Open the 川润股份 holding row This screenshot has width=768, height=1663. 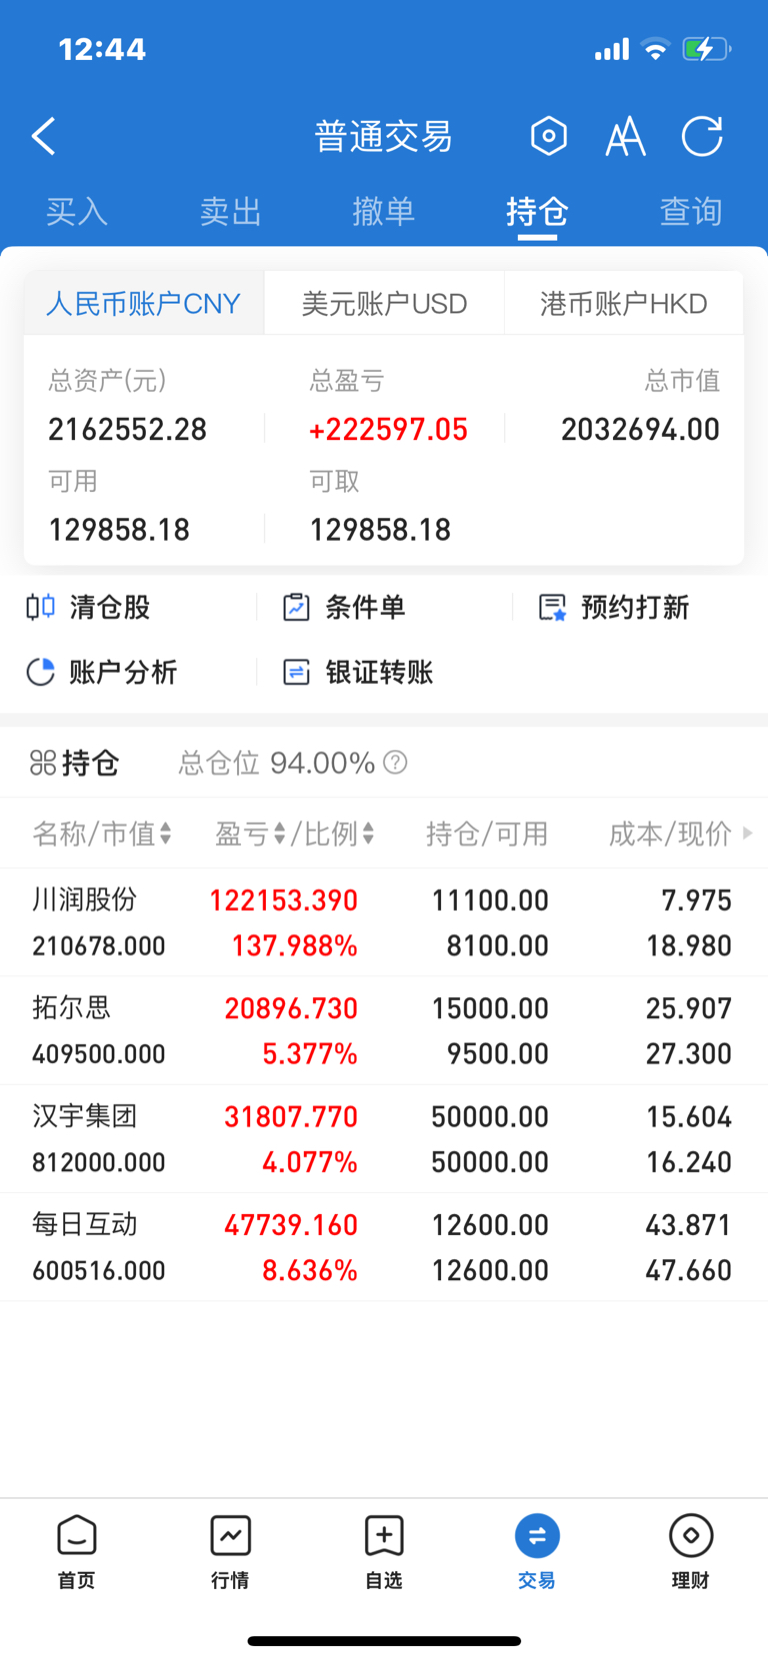[384, 922]
